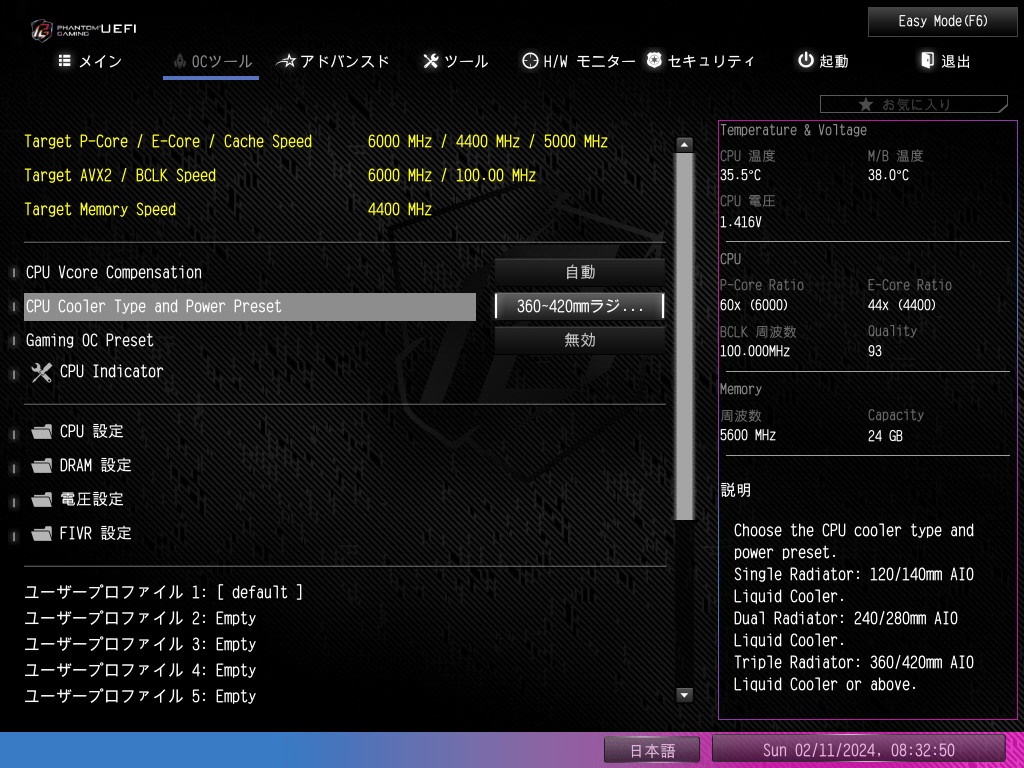
Task: Open the お気に入り favorites button
Action: 914,104
